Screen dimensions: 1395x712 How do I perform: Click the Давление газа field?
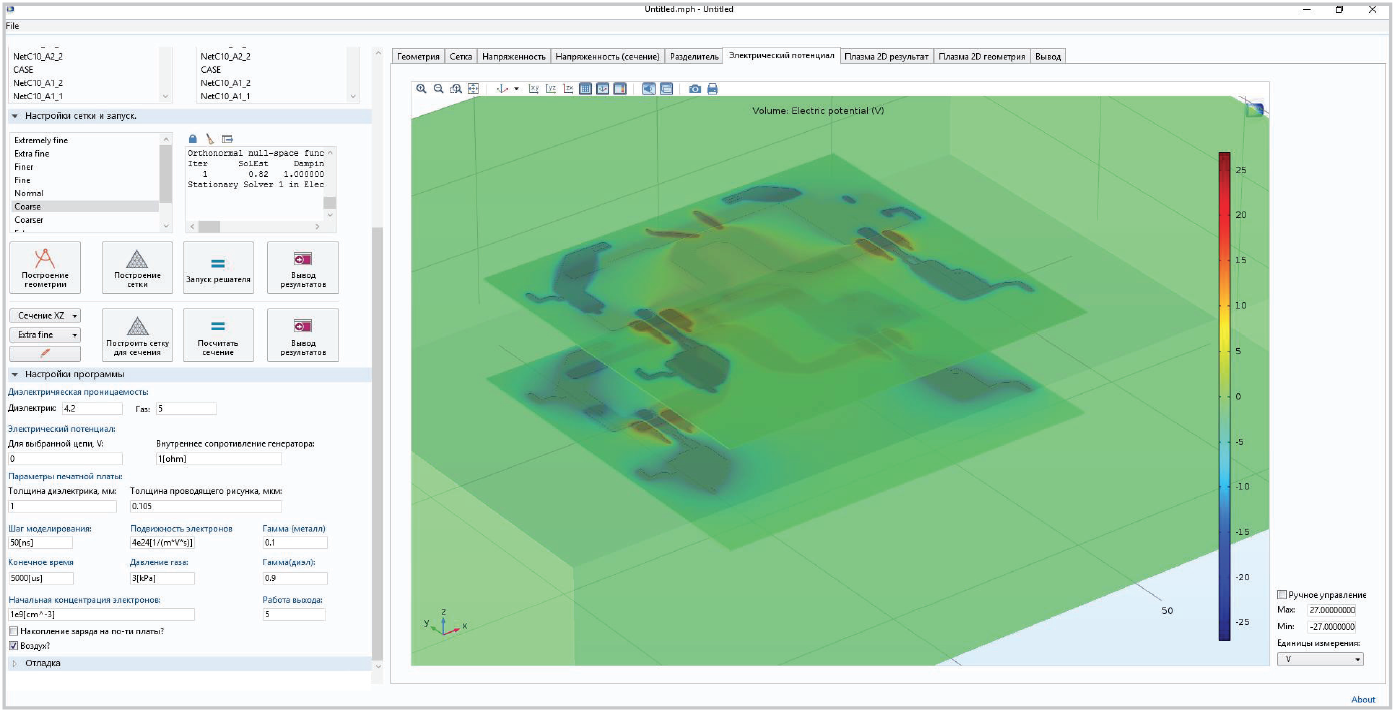pyautogui.click(x=162, y=578)
